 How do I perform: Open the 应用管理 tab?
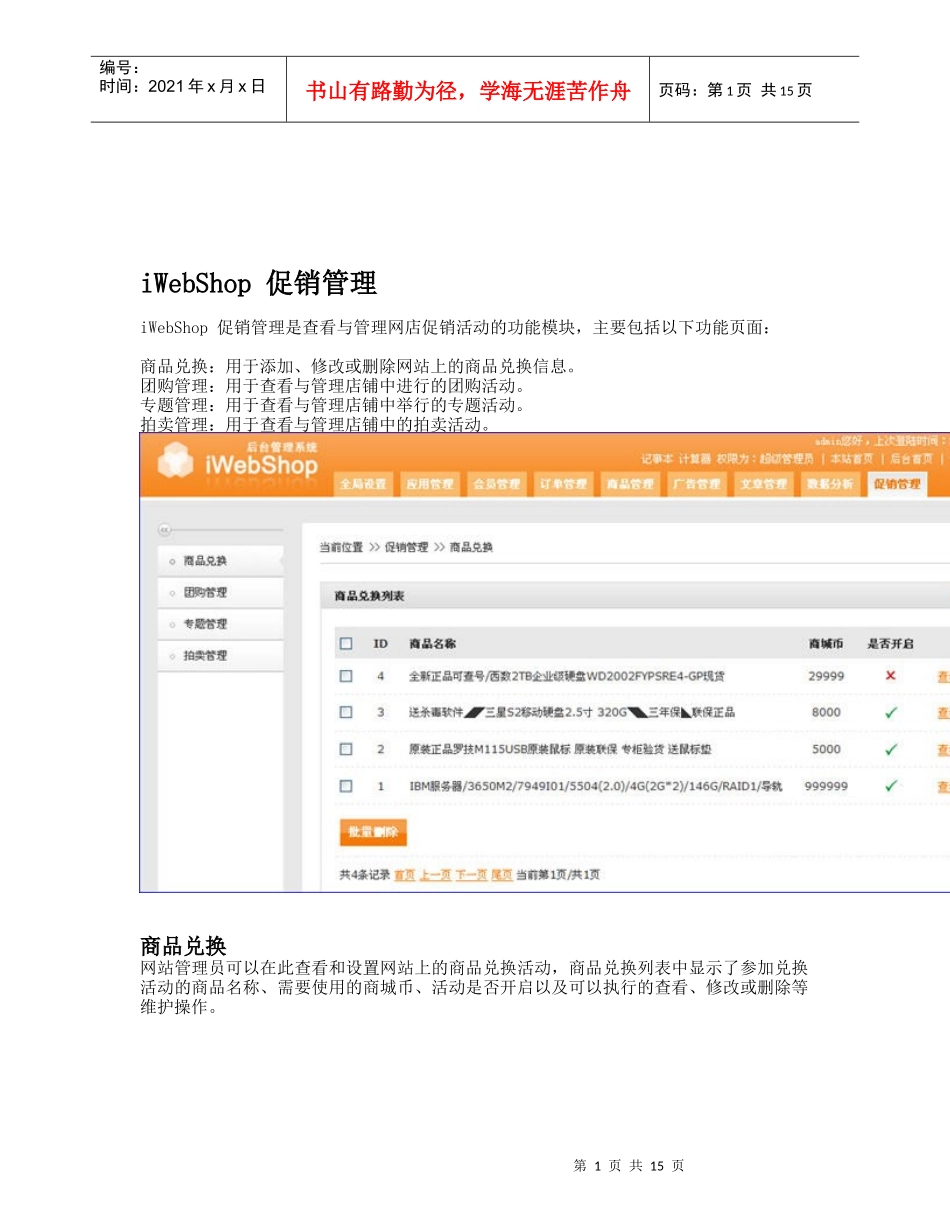(x=429, y=484)
